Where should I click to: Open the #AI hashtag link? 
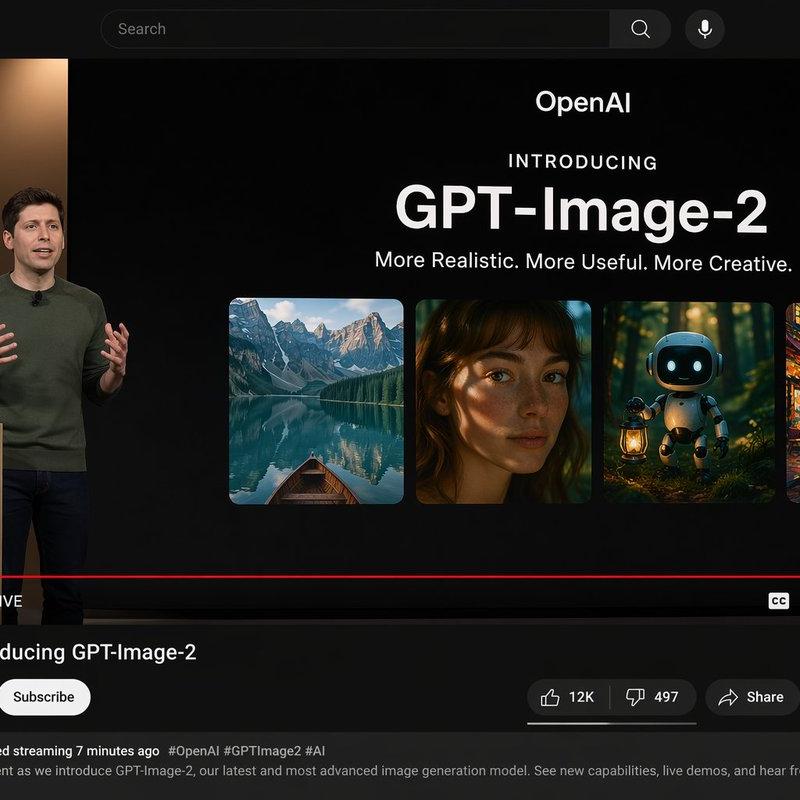[315, 751]
